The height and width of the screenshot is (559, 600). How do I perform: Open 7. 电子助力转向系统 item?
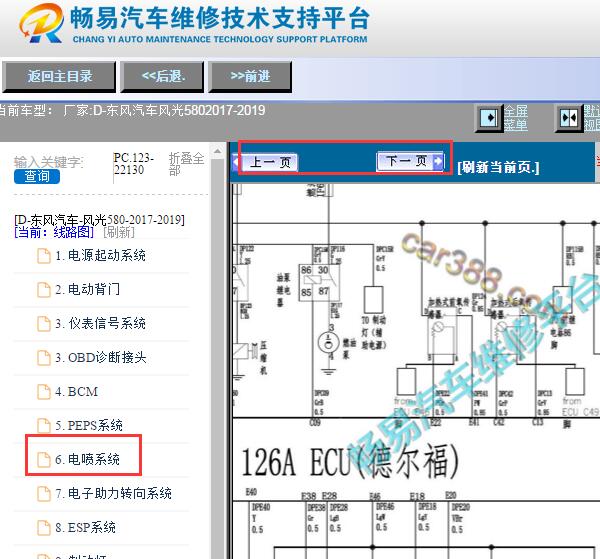point(113,493)
